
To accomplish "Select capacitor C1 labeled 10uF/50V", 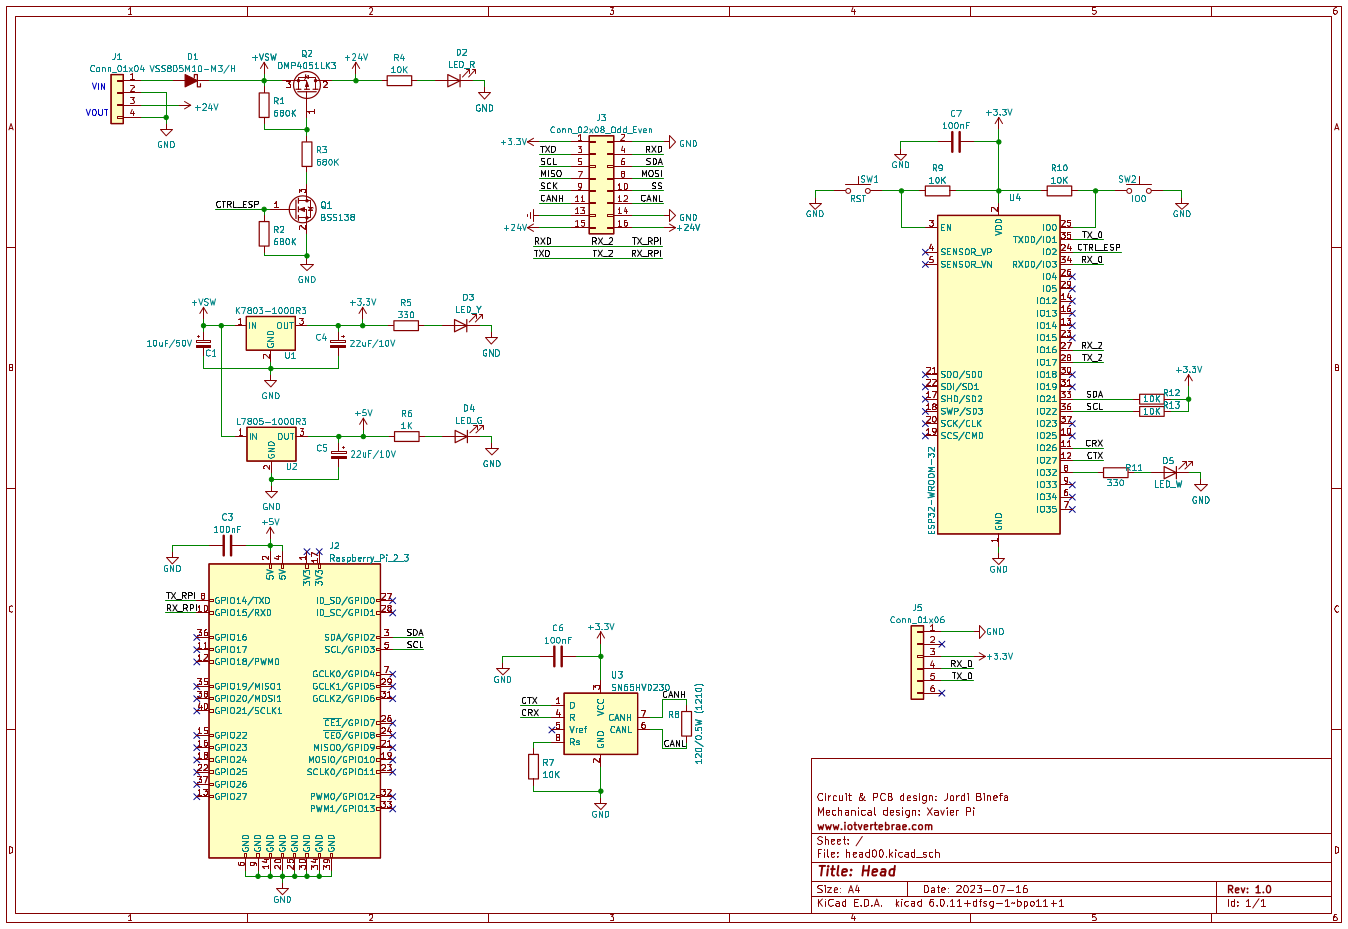I will [x=204, y=343].
